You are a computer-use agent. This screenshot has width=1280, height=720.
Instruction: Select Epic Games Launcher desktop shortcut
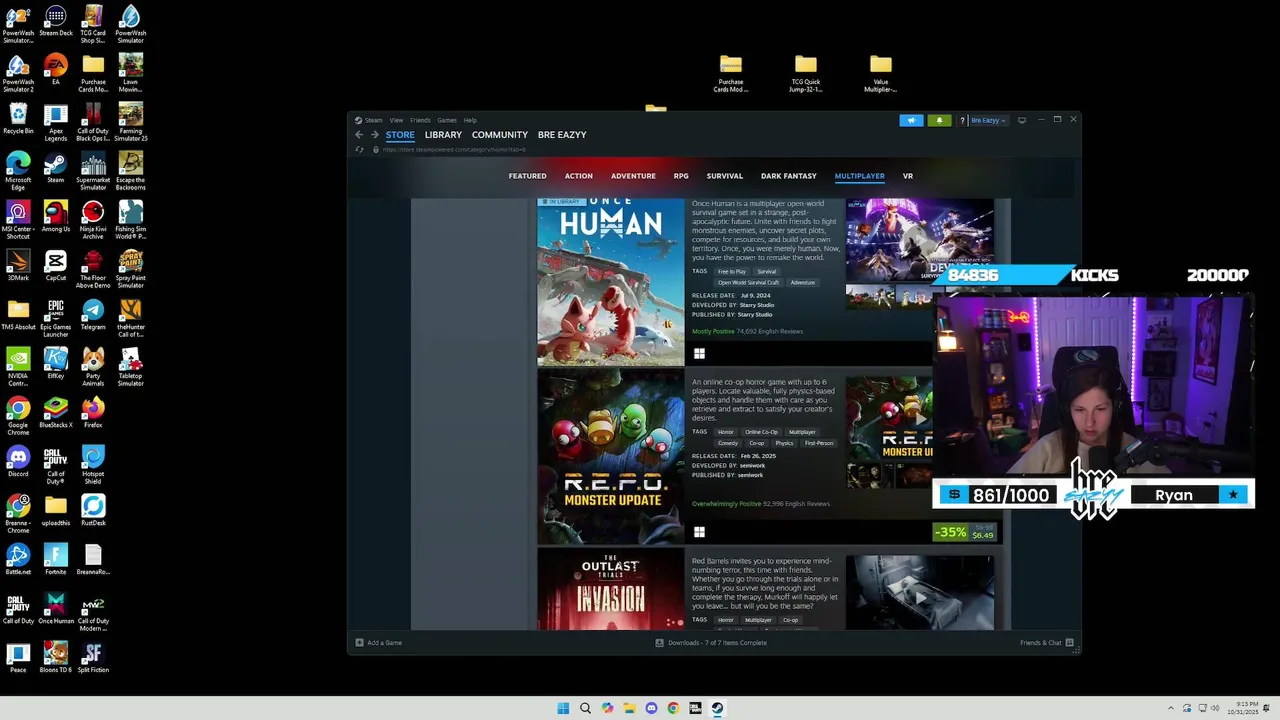(x=56, y=319)
